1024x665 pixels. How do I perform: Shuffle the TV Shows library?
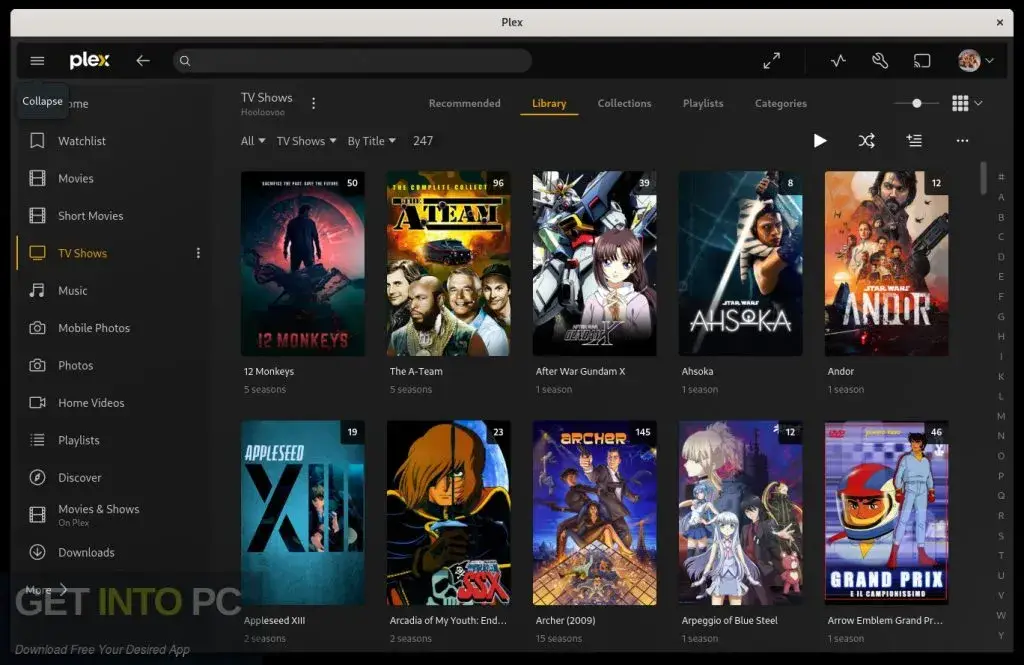[866, 140]
